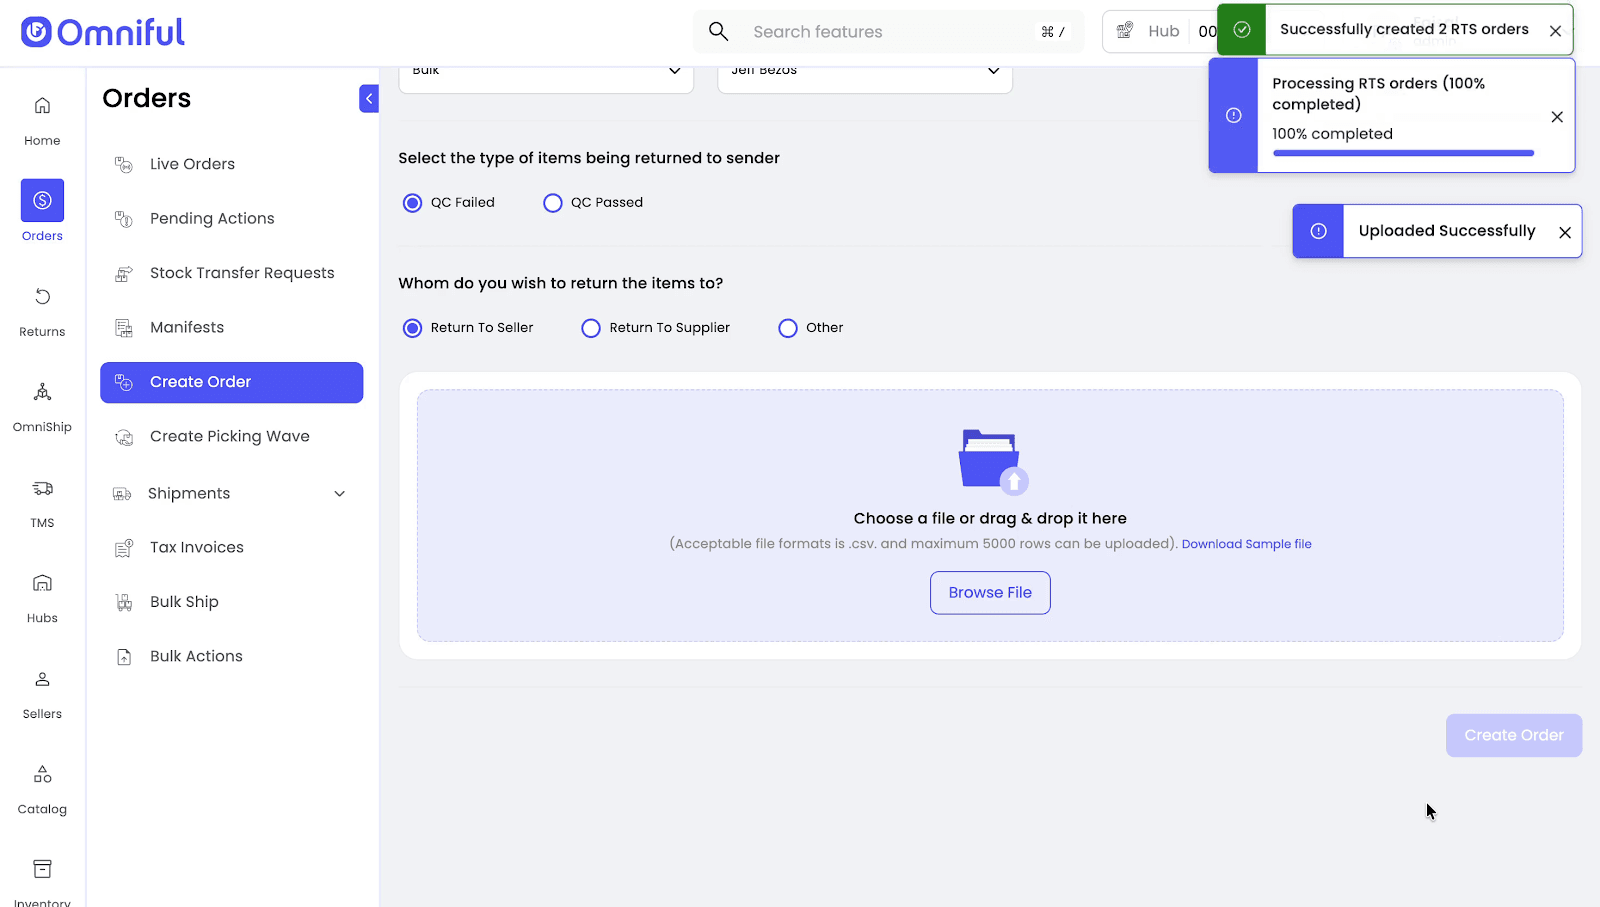Select Other as return destination

pos(788,328)
